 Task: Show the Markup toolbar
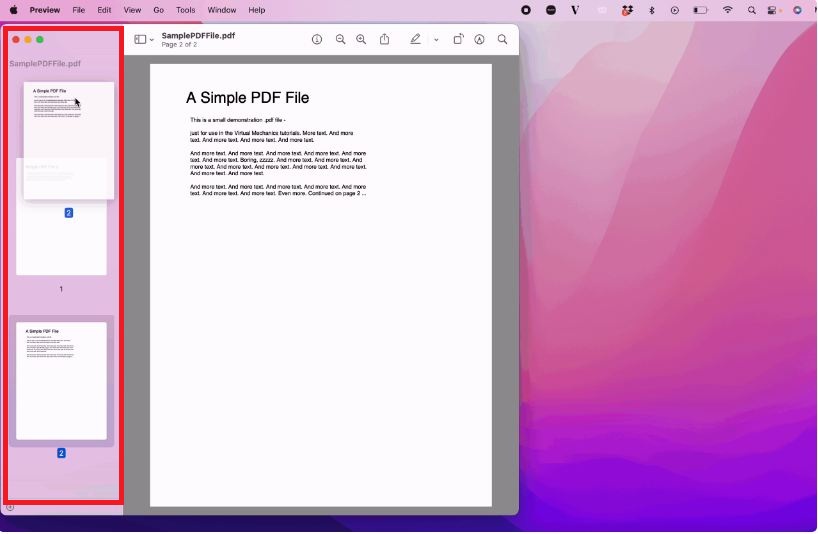point(479,40)
